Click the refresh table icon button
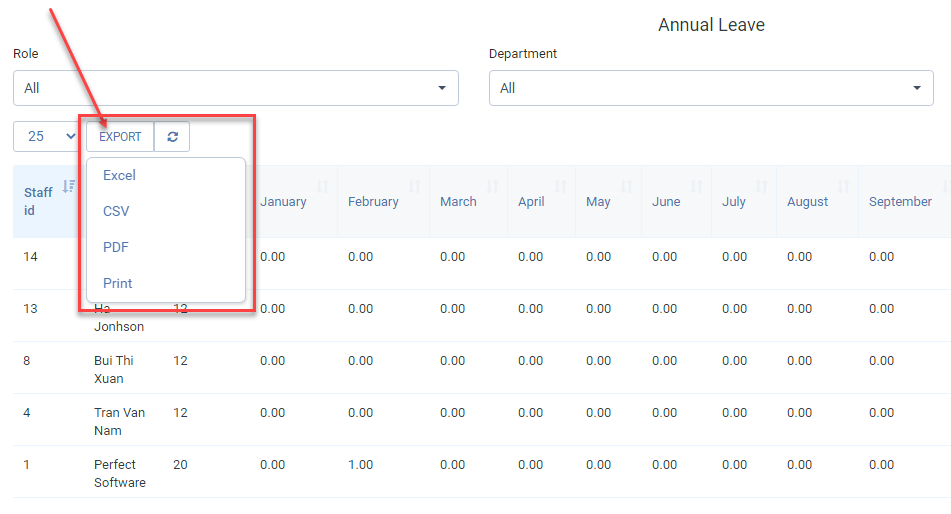 (x=172, y=137)
